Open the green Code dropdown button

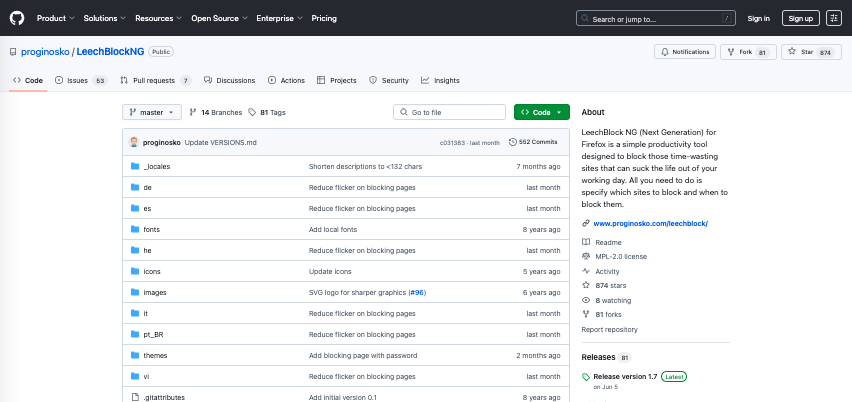(x=542, y=112)
